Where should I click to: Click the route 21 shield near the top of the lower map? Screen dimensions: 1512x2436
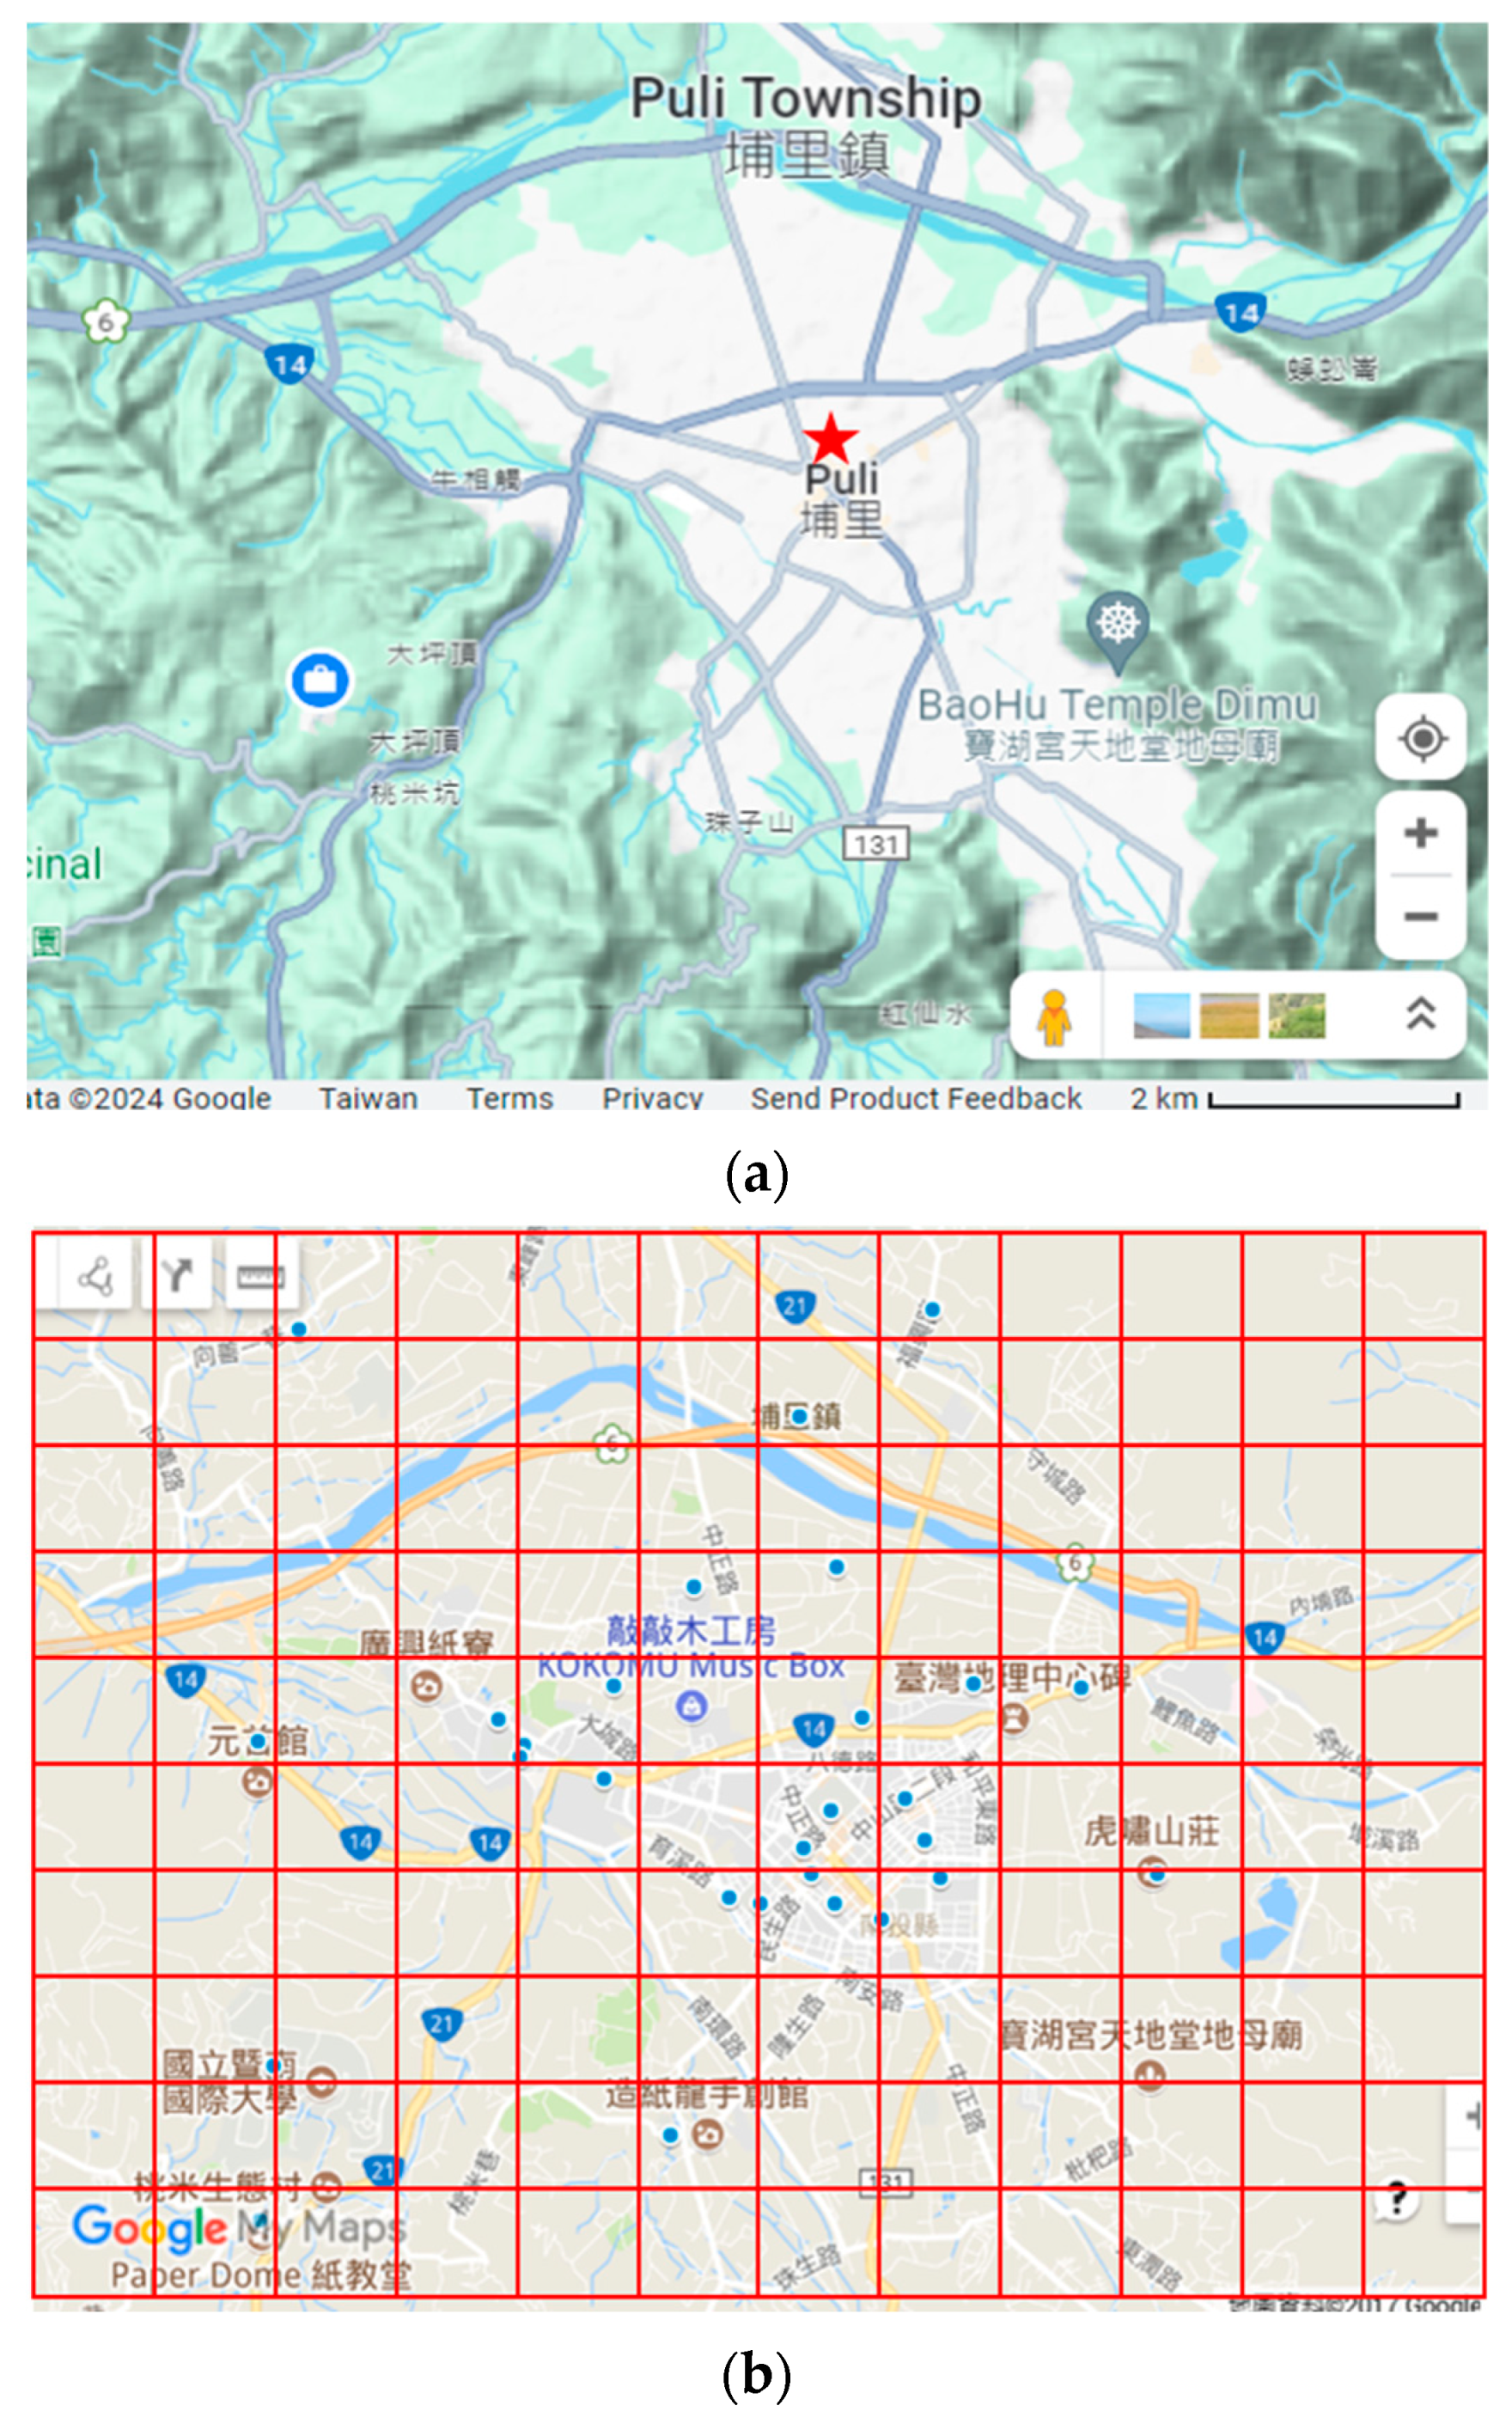(795, 1305)
